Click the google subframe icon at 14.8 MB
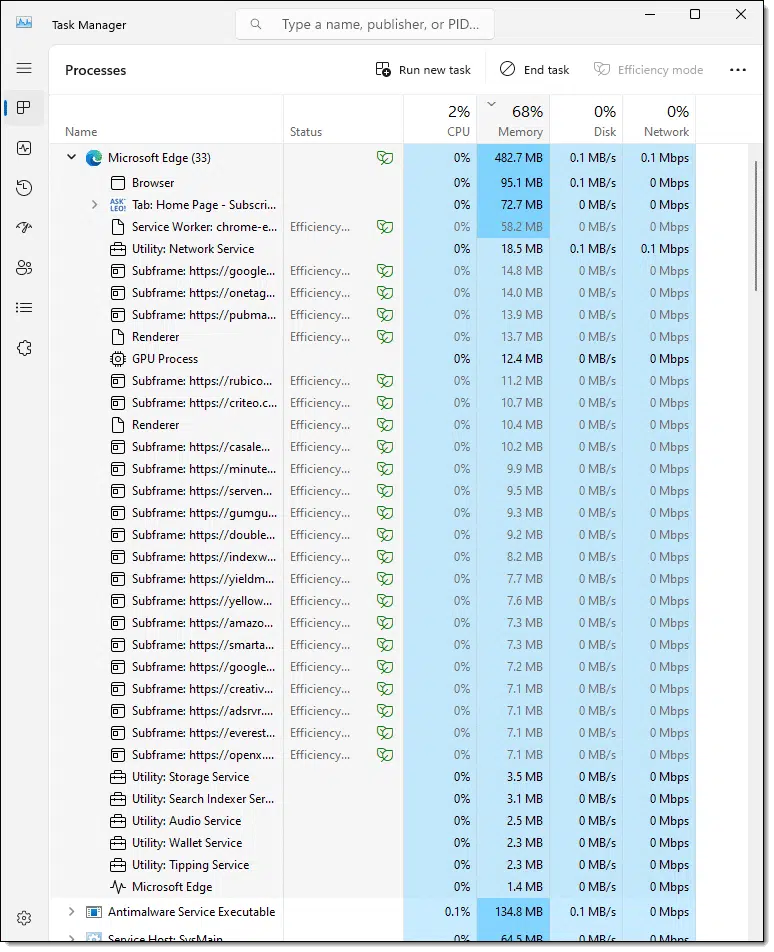 118,271
